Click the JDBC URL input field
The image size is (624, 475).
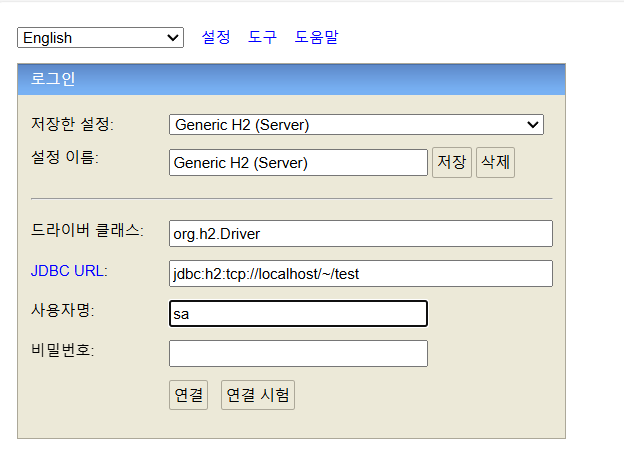(361, 273)
